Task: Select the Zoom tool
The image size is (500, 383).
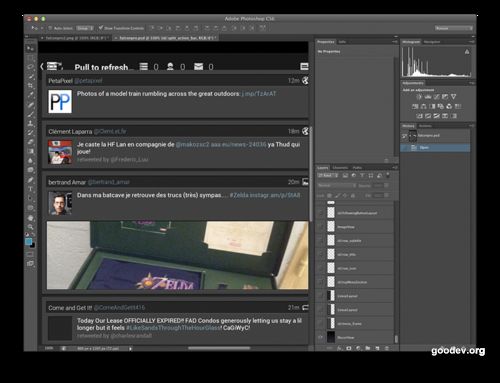Action: tap(30, 227)
